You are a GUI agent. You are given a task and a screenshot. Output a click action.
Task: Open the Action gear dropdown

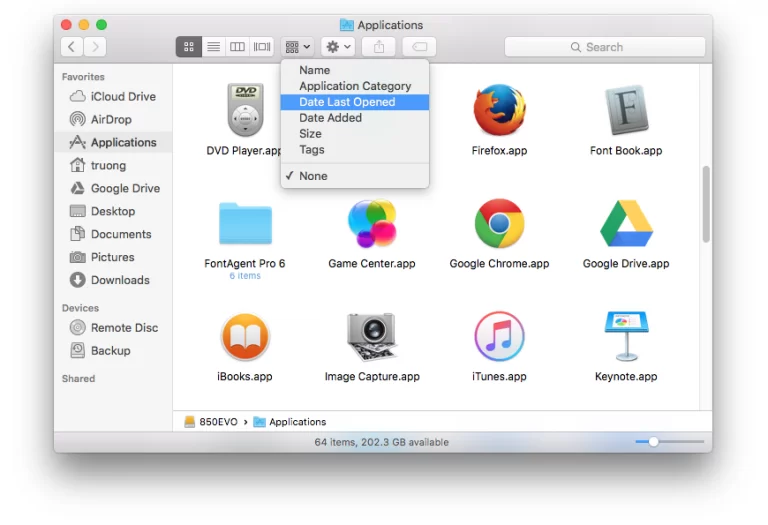(x=338, y=47)
